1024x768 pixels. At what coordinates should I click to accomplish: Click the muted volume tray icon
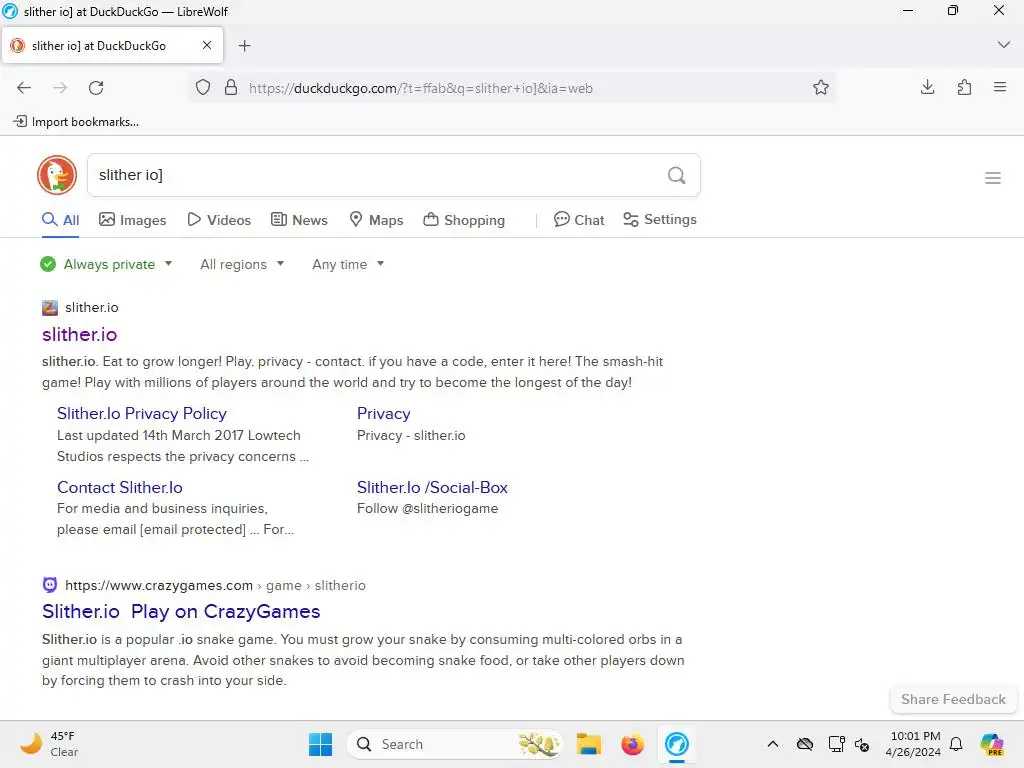(862, 744)
